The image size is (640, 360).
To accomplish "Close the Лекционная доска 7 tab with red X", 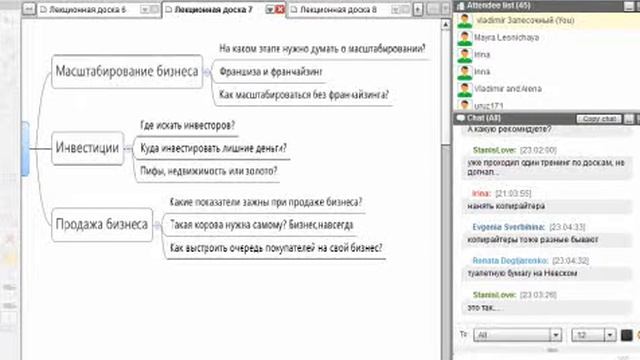I will 280,9.
